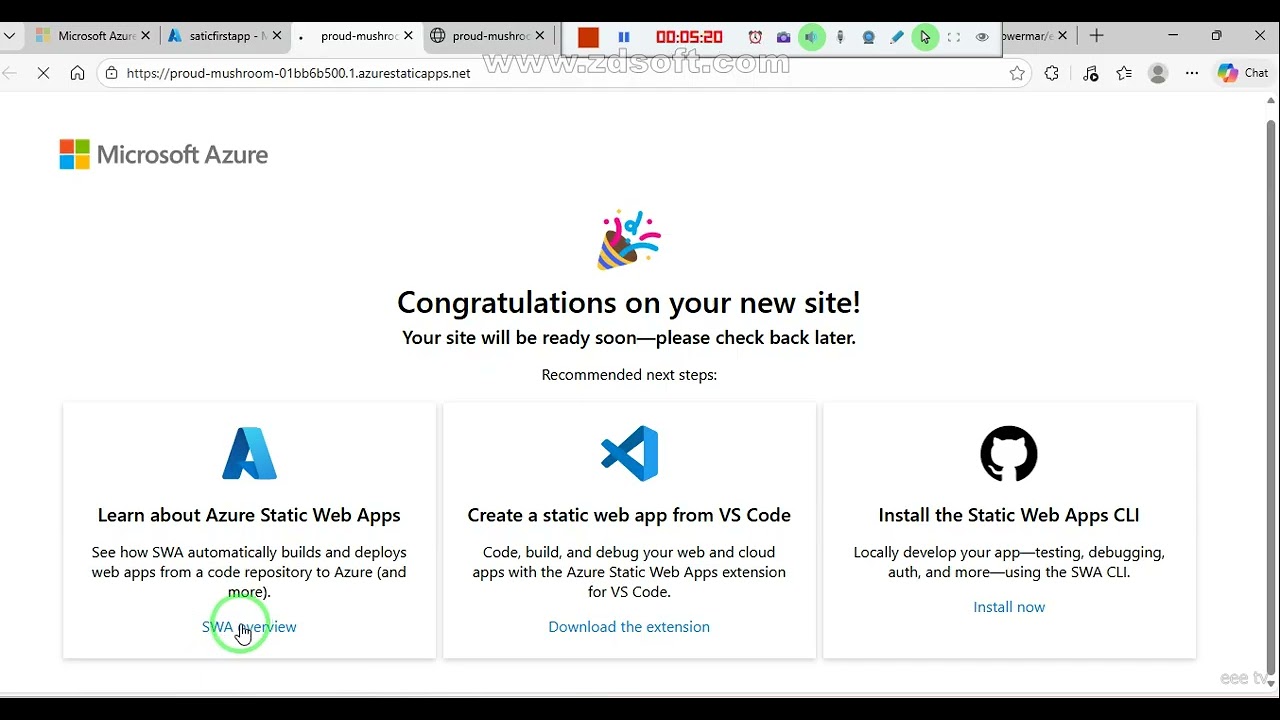Screen dimensions: 1280x720
Task: Open the browser profile avatar
Action: point(1158,73)
